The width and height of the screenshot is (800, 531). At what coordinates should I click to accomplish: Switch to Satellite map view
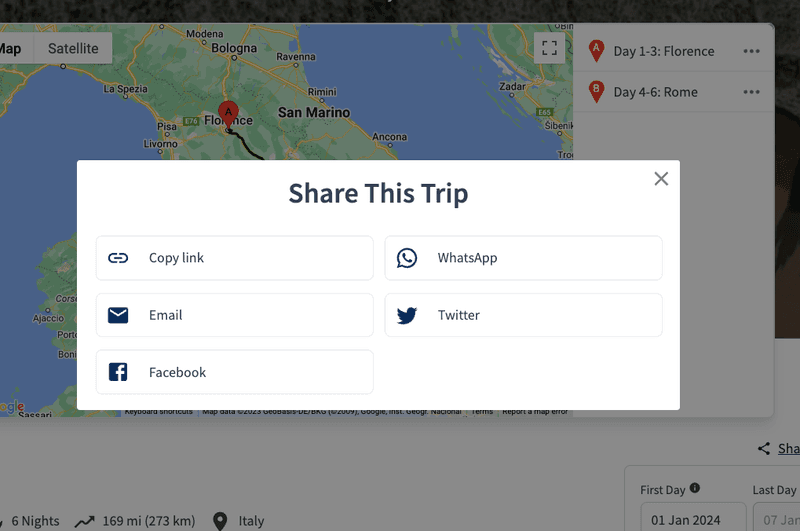73,48
